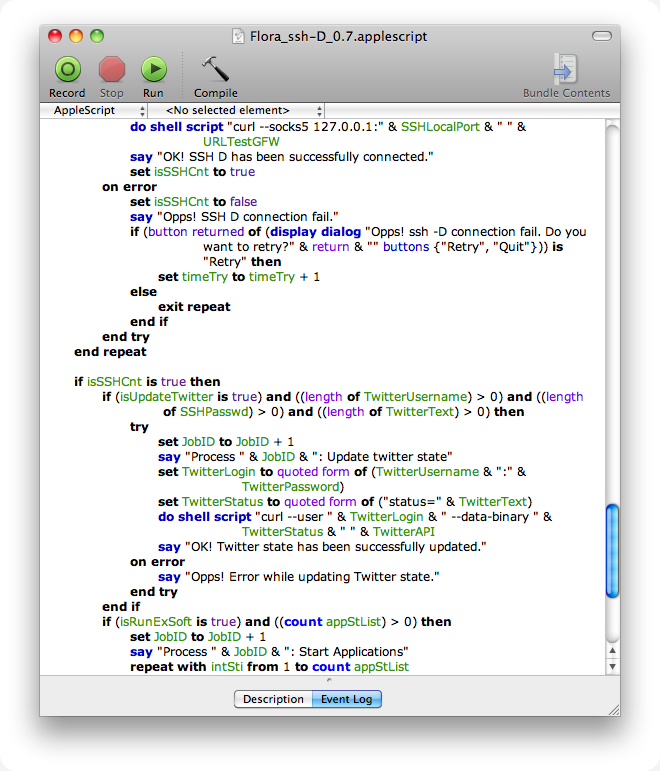Click the scrollbar down arrow
The image size is (660, 771).
click(612, 667)
